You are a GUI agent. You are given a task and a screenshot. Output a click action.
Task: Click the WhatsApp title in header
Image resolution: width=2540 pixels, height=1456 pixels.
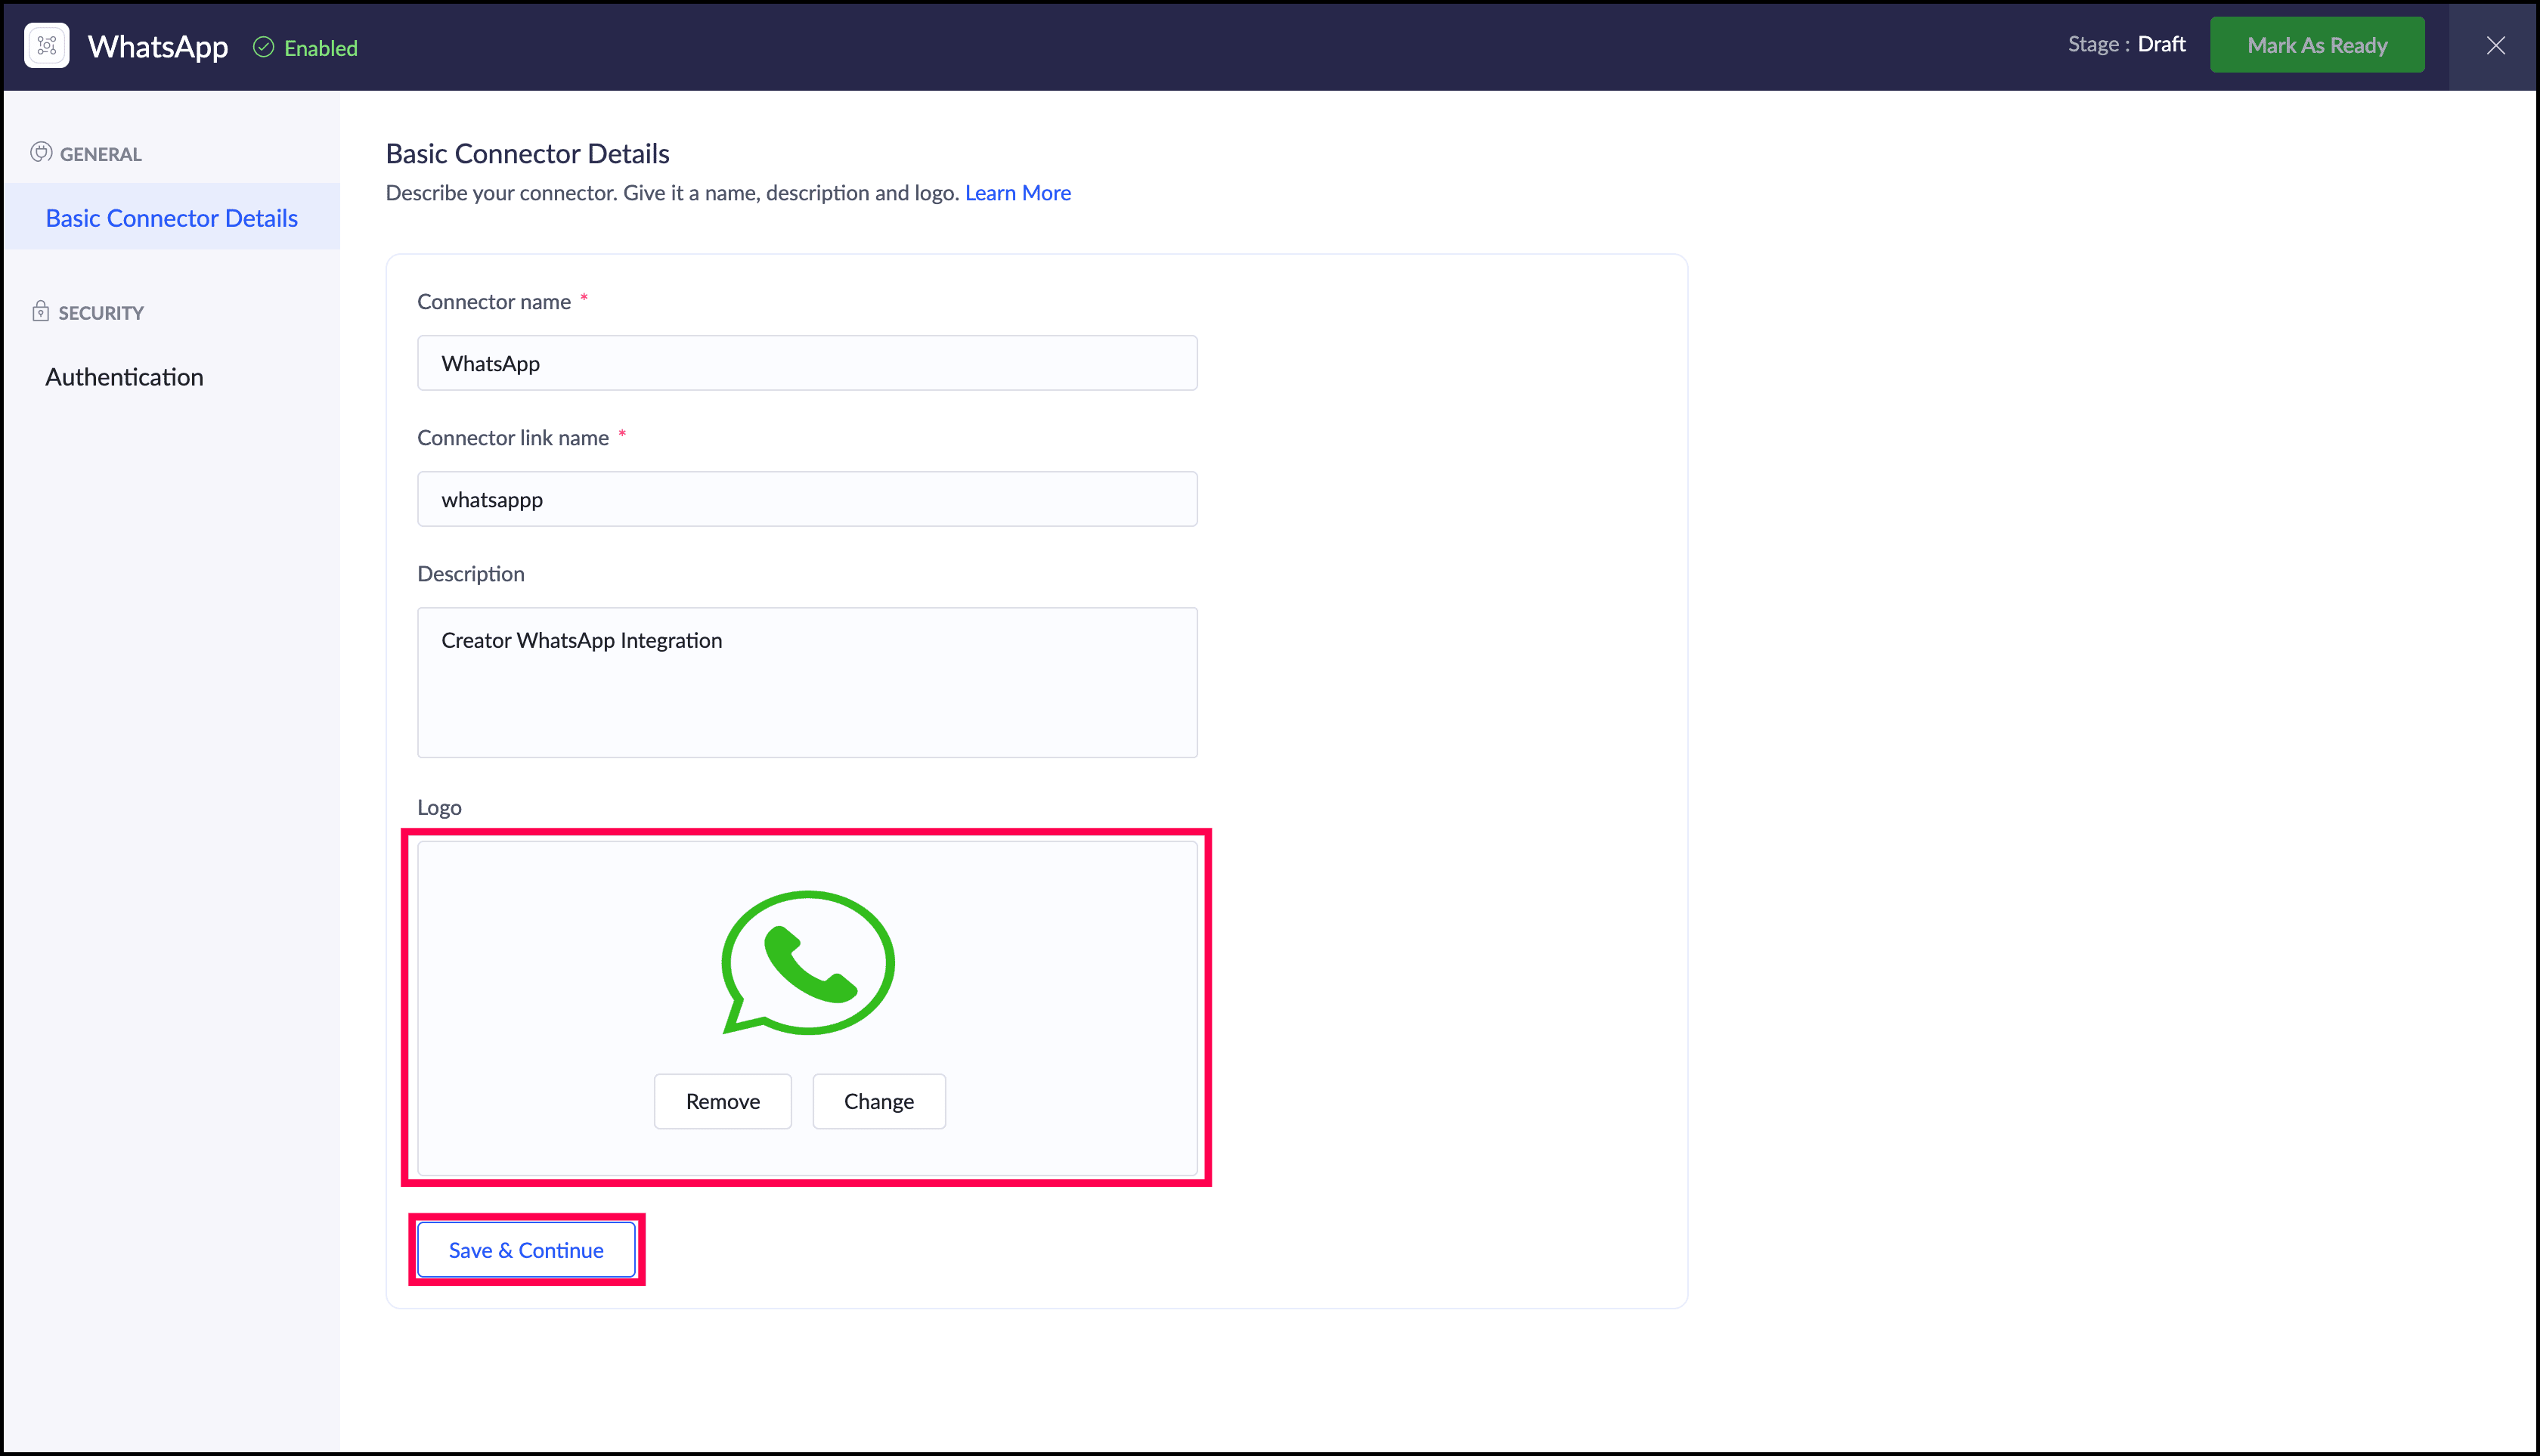click(158, 47)
